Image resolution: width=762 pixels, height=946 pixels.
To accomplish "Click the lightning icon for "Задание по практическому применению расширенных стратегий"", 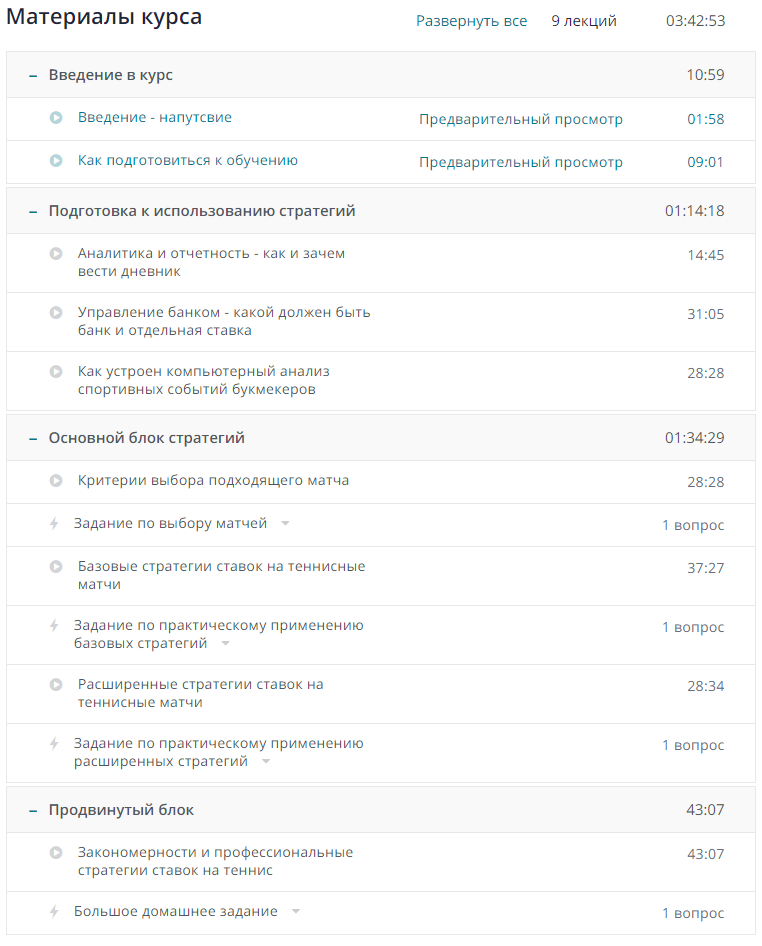I will click(56, 744).
